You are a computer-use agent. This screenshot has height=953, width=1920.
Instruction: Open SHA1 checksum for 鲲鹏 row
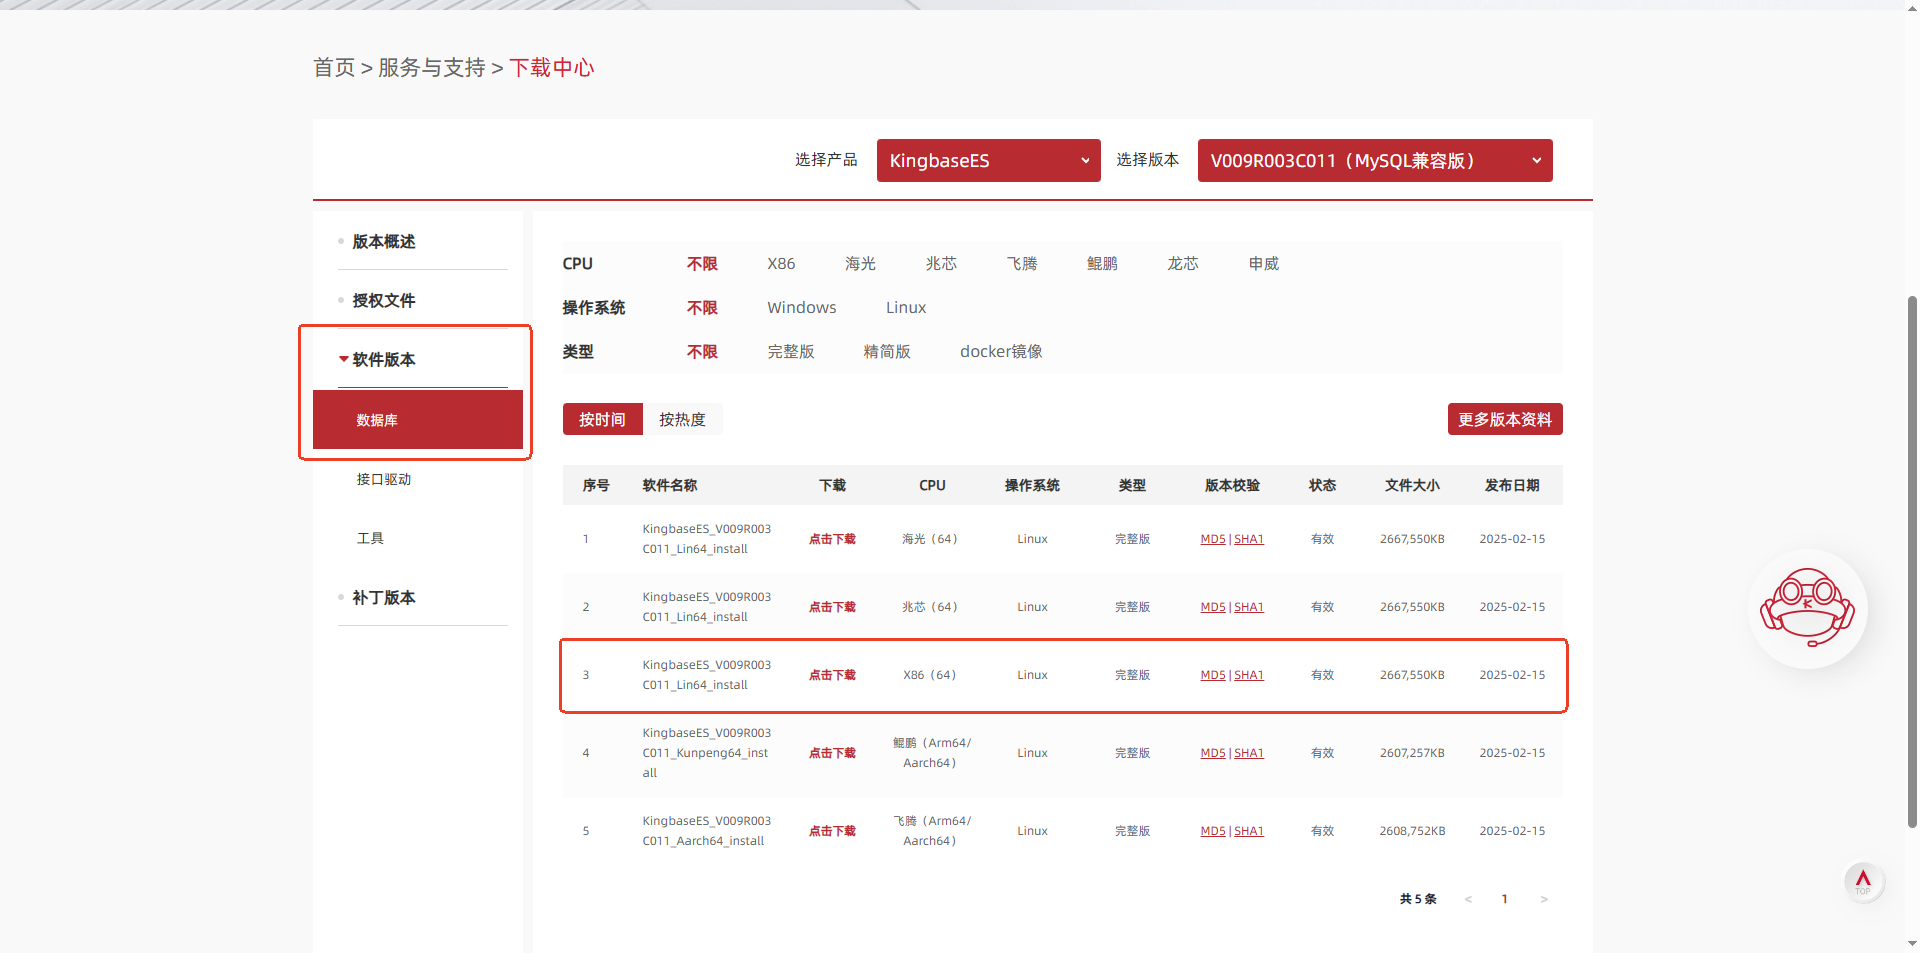pyautogui.click(x=1249, y=753)
